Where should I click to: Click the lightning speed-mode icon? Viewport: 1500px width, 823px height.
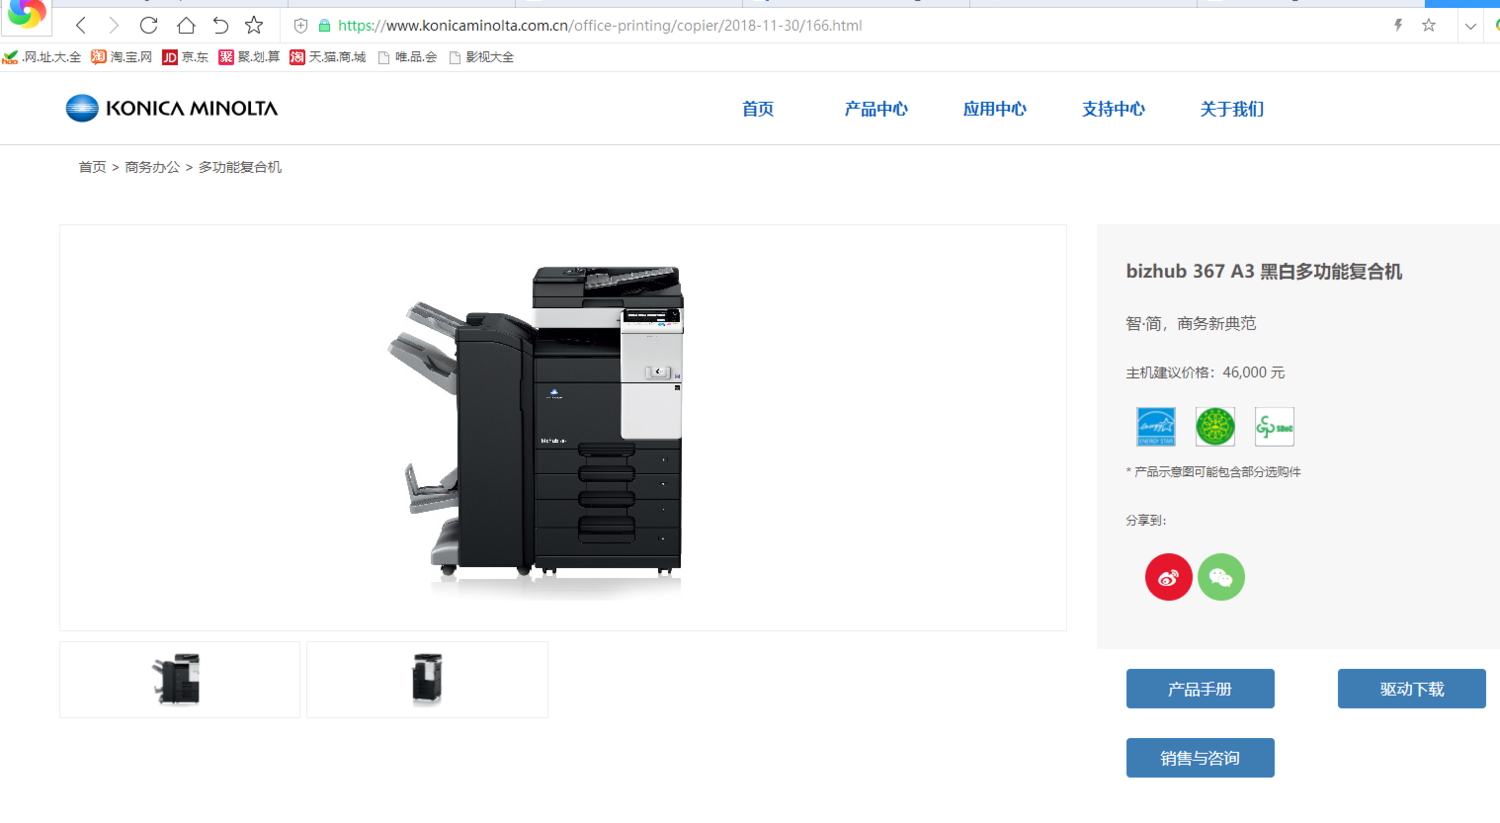click(x=1398, y=25)
